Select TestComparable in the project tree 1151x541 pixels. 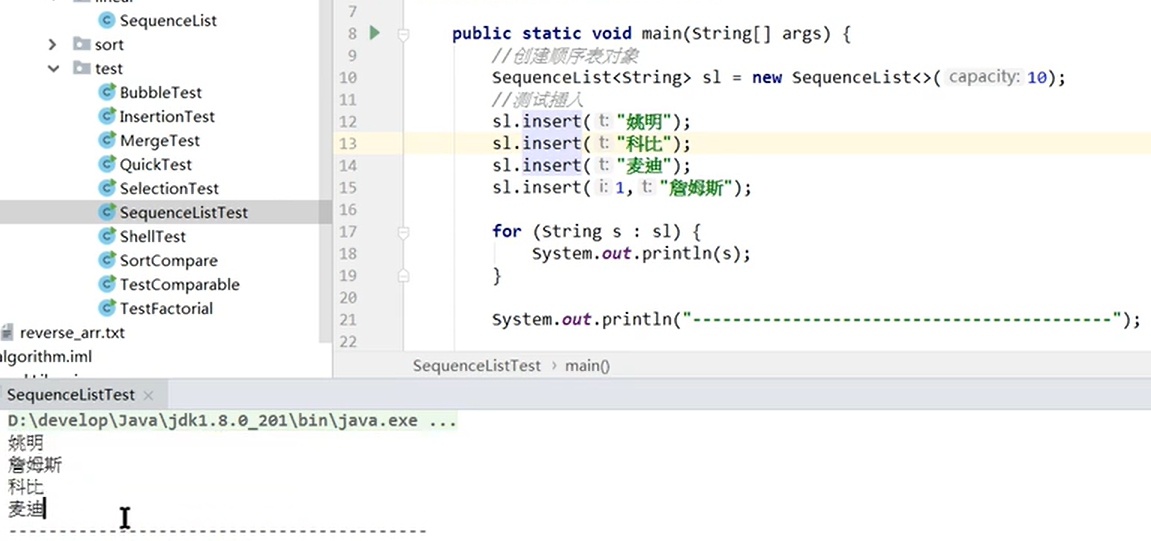point(180,284)
